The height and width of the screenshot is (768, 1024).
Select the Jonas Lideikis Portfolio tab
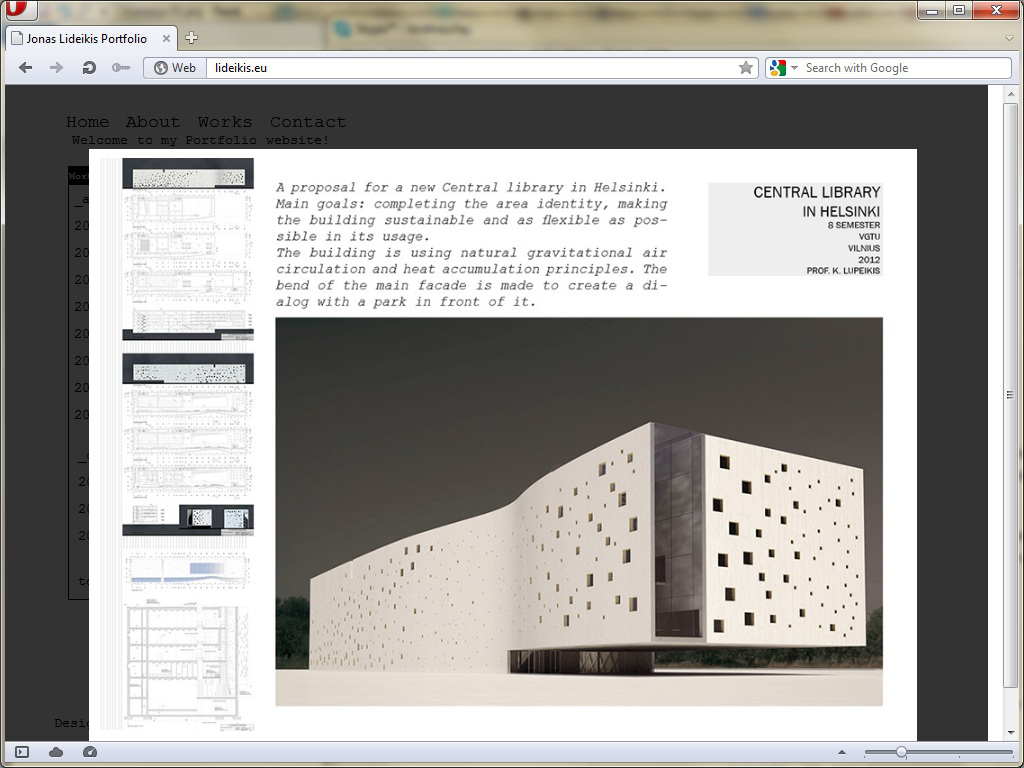[x=87, y=38]
